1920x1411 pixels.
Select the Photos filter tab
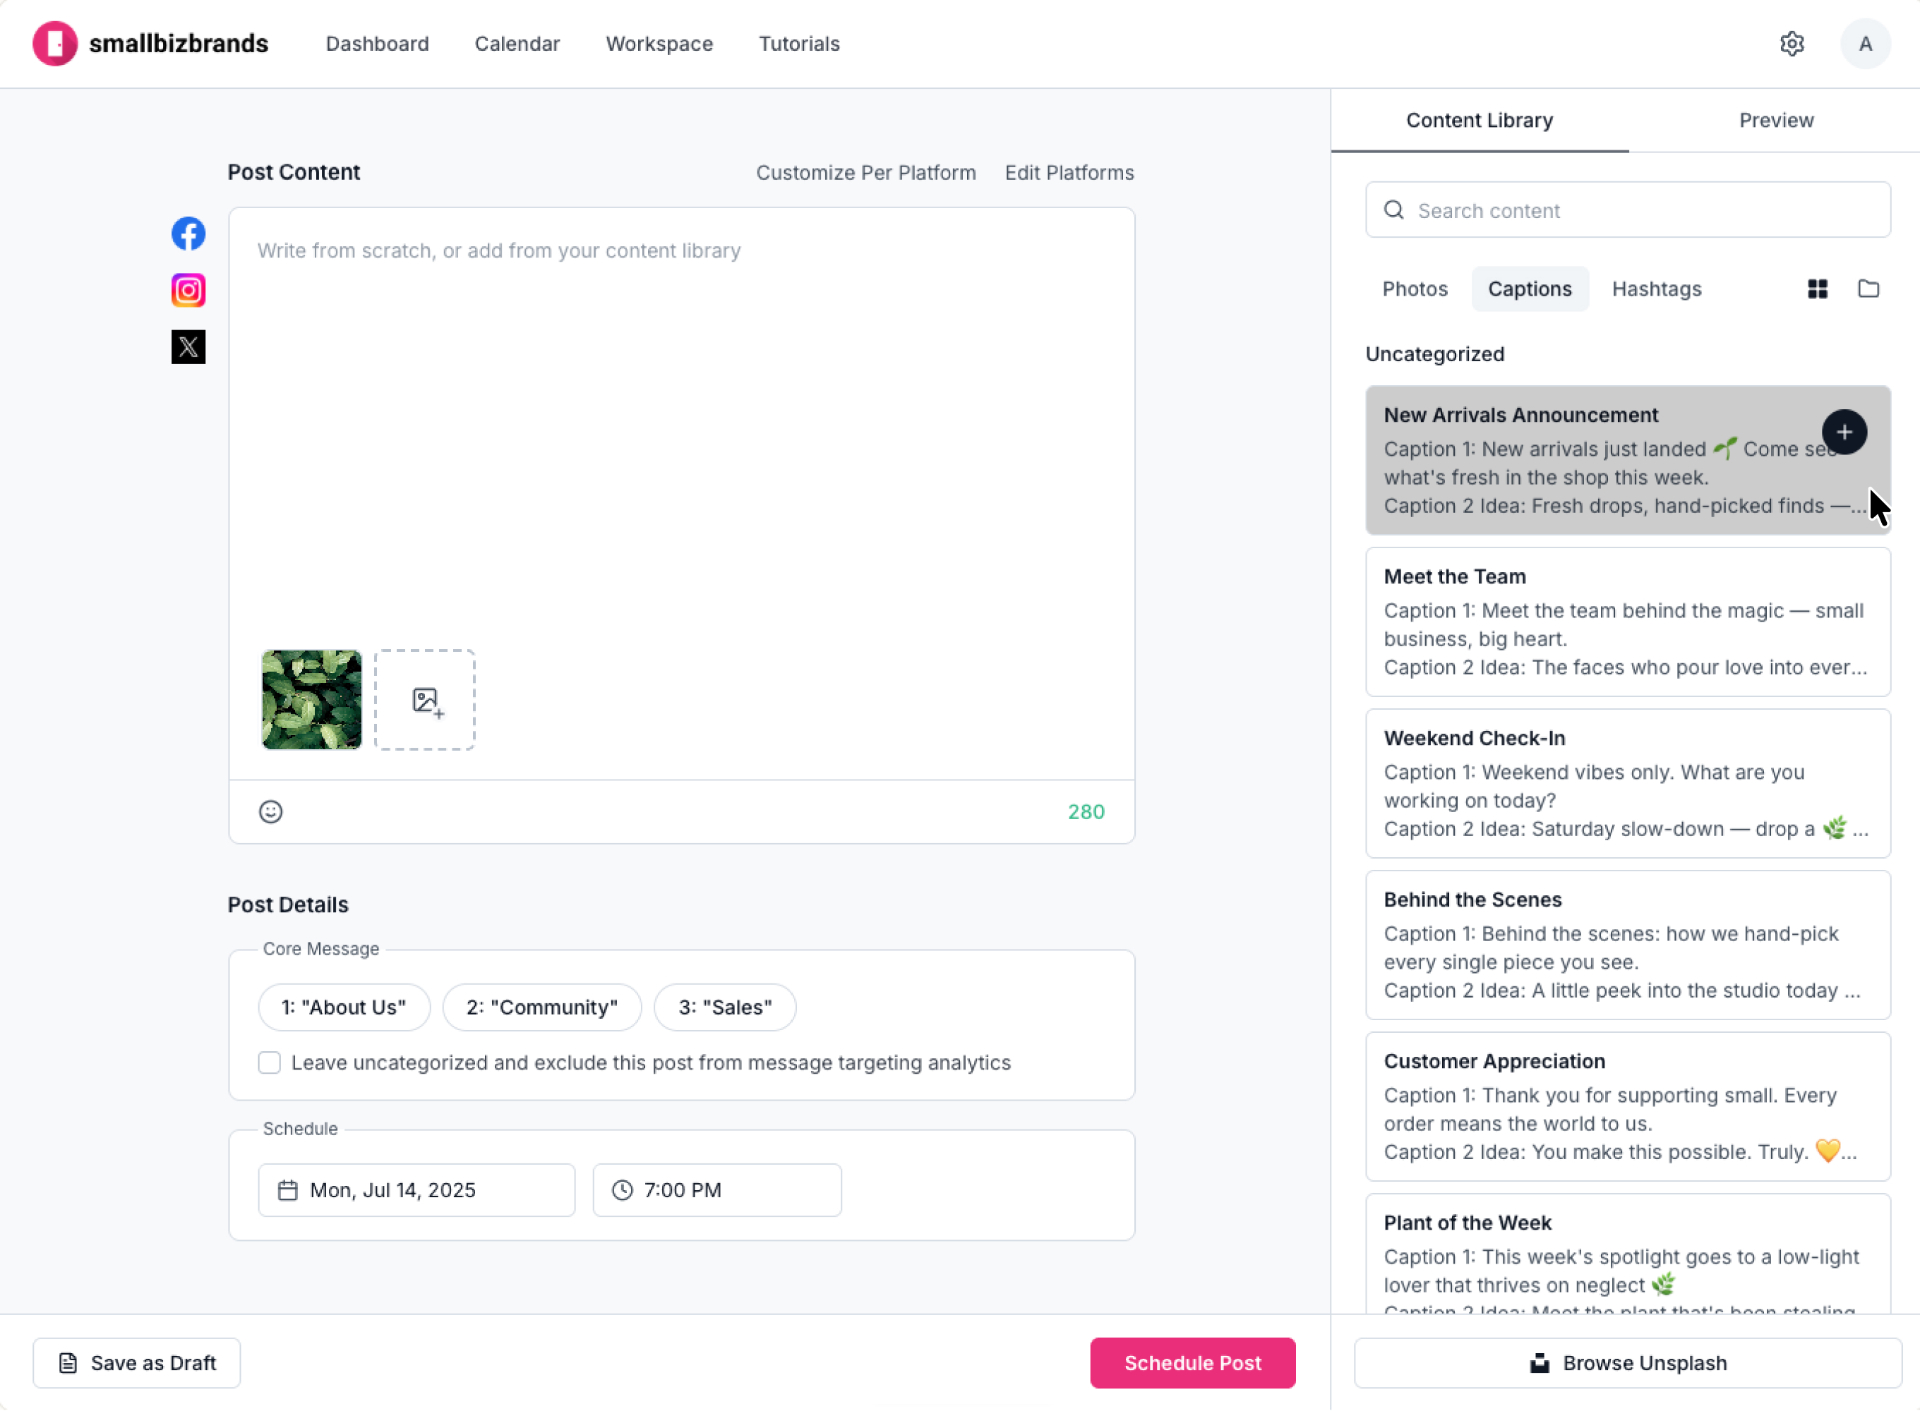[x=1414, y=289]
